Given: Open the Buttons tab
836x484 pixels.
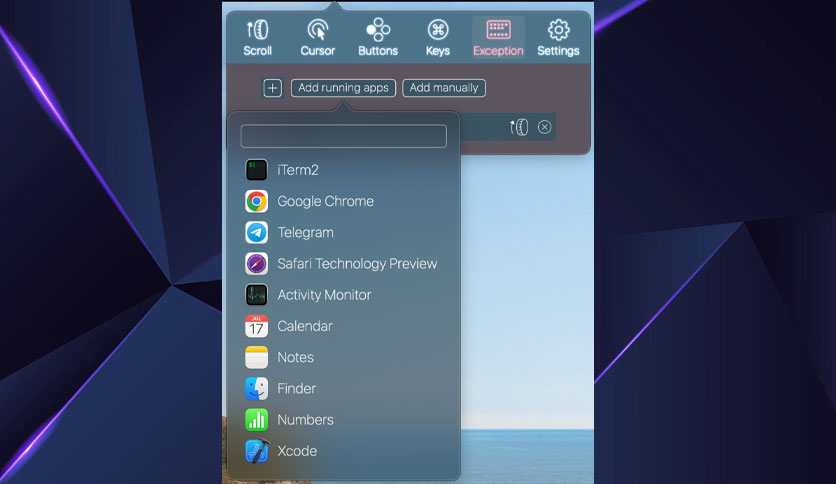Looking at the screenshot, I should pyautogui.click(x=378, y=38).
